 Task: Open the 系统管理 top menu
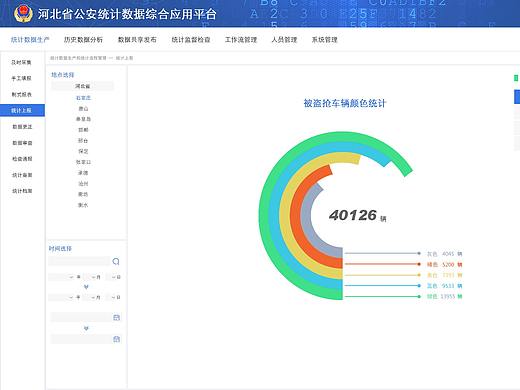[324, 40]
